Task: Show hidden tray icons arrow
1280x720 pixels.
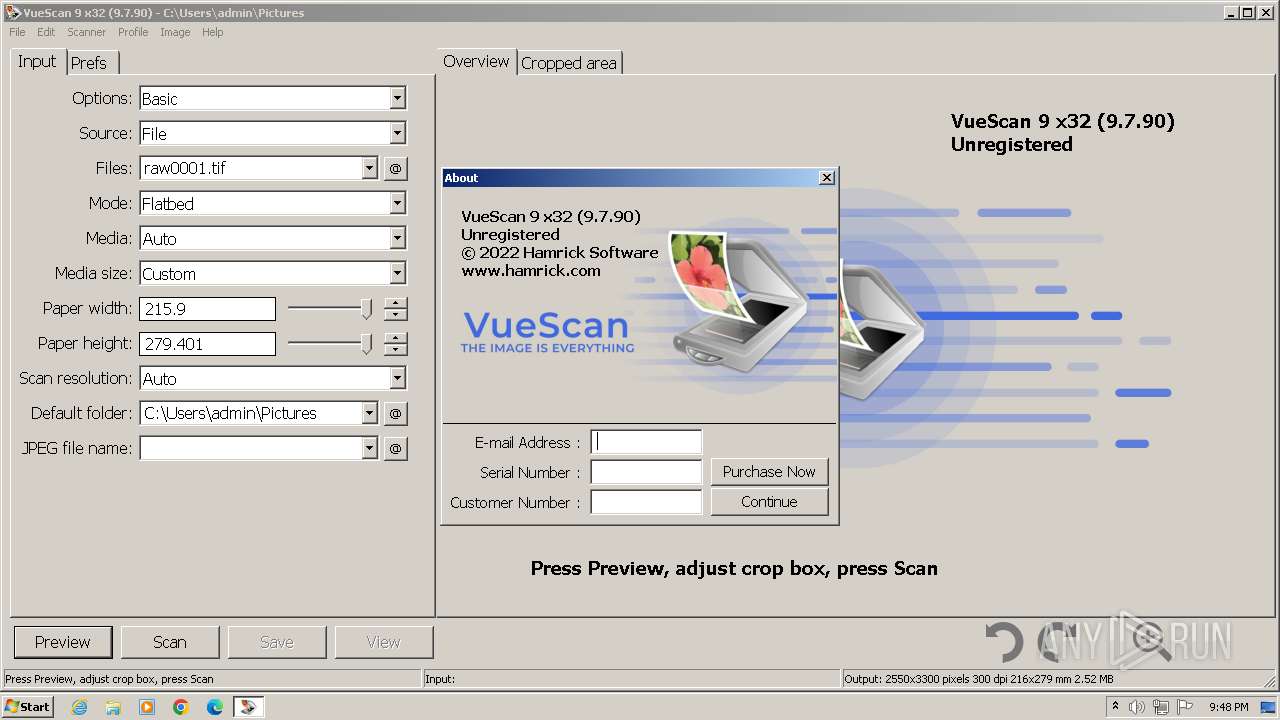Action: click(x=1115, y=707)
